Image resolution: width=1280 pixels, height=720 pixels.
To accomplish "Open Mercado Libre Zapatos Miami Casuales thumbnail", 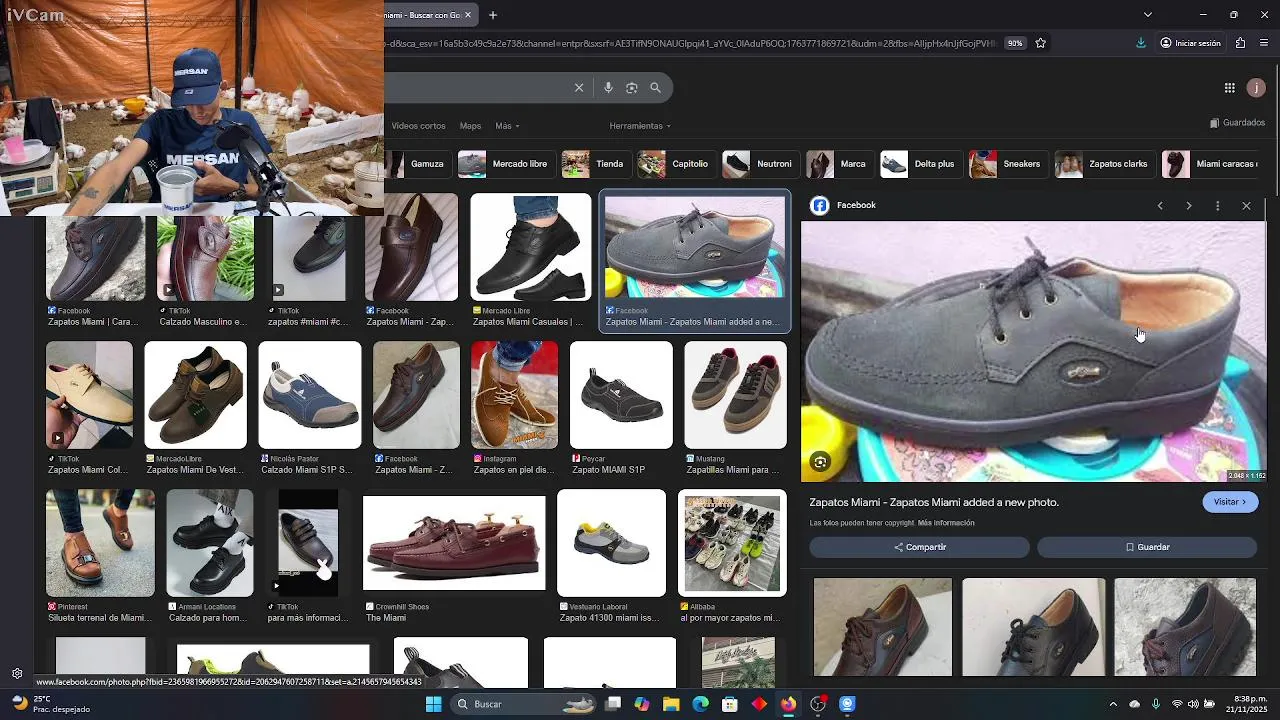I will point(530,247).
